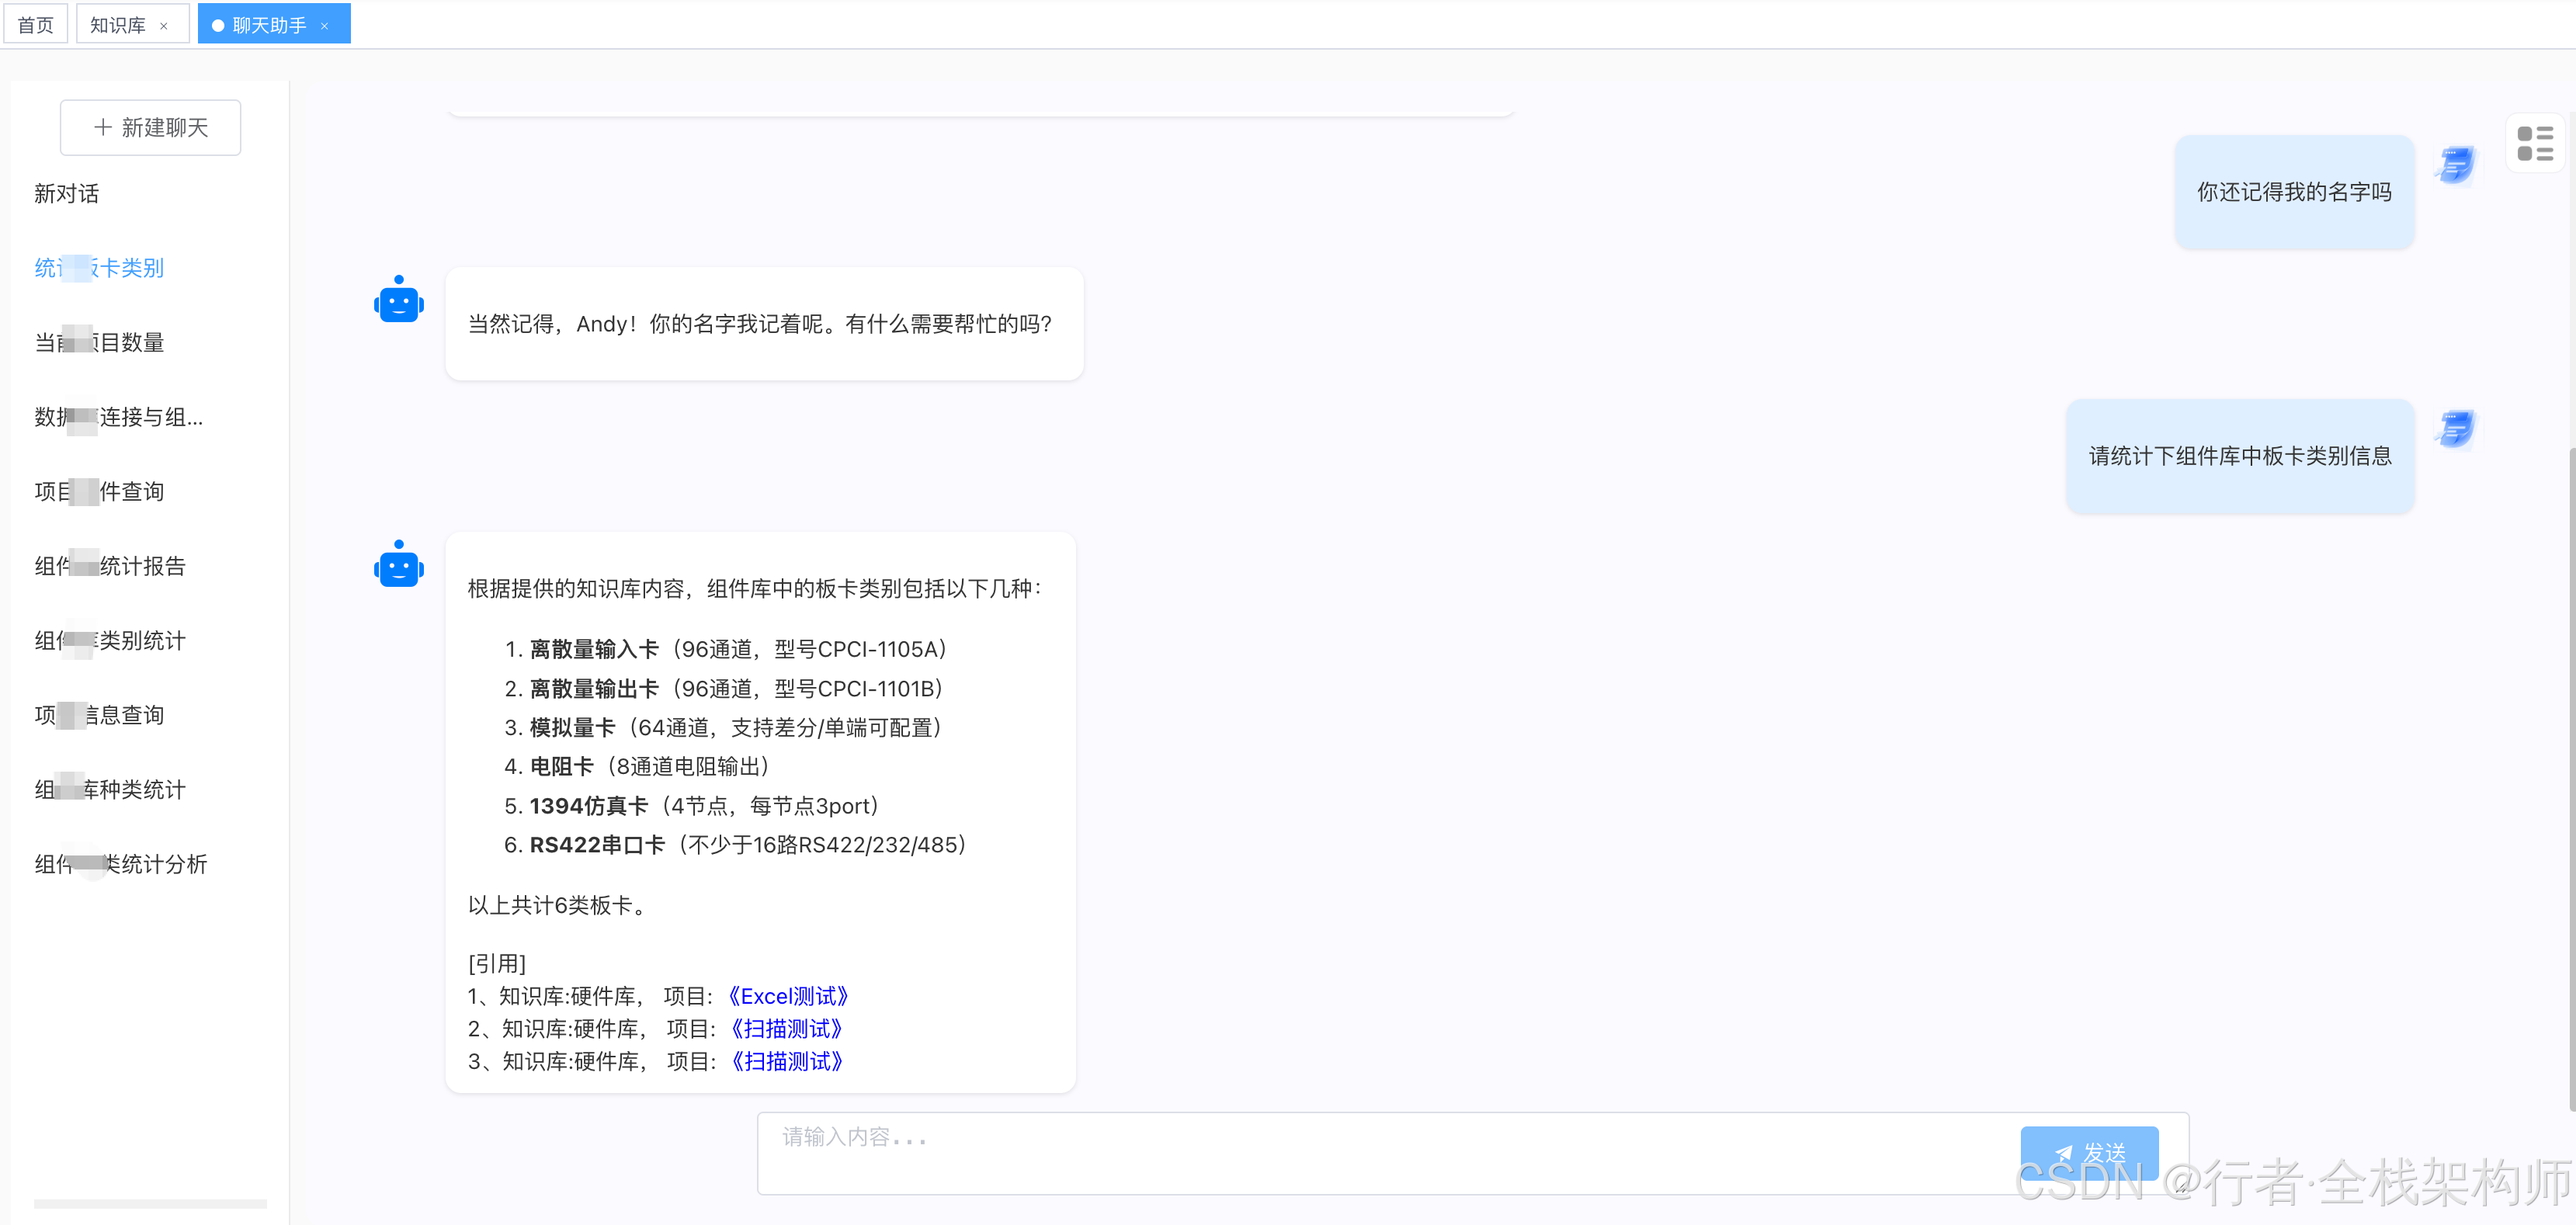Click the 发送 send button
The width and height of the screenshot is (2576, 1225).
[x=2089, y=1153]
